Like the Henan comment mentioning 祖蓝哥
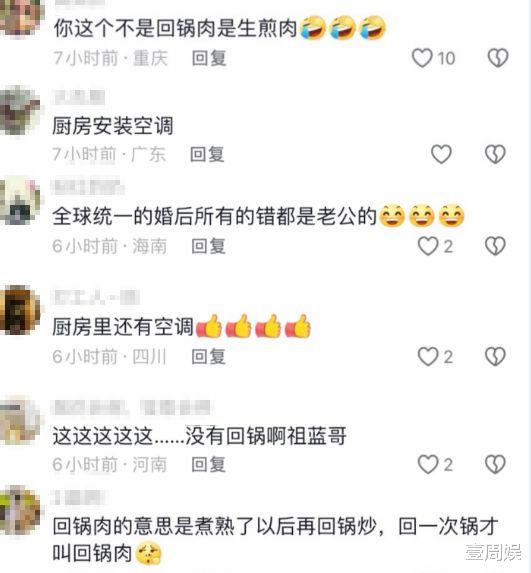Viewport: 531px width, 573px height. (428, 464)
